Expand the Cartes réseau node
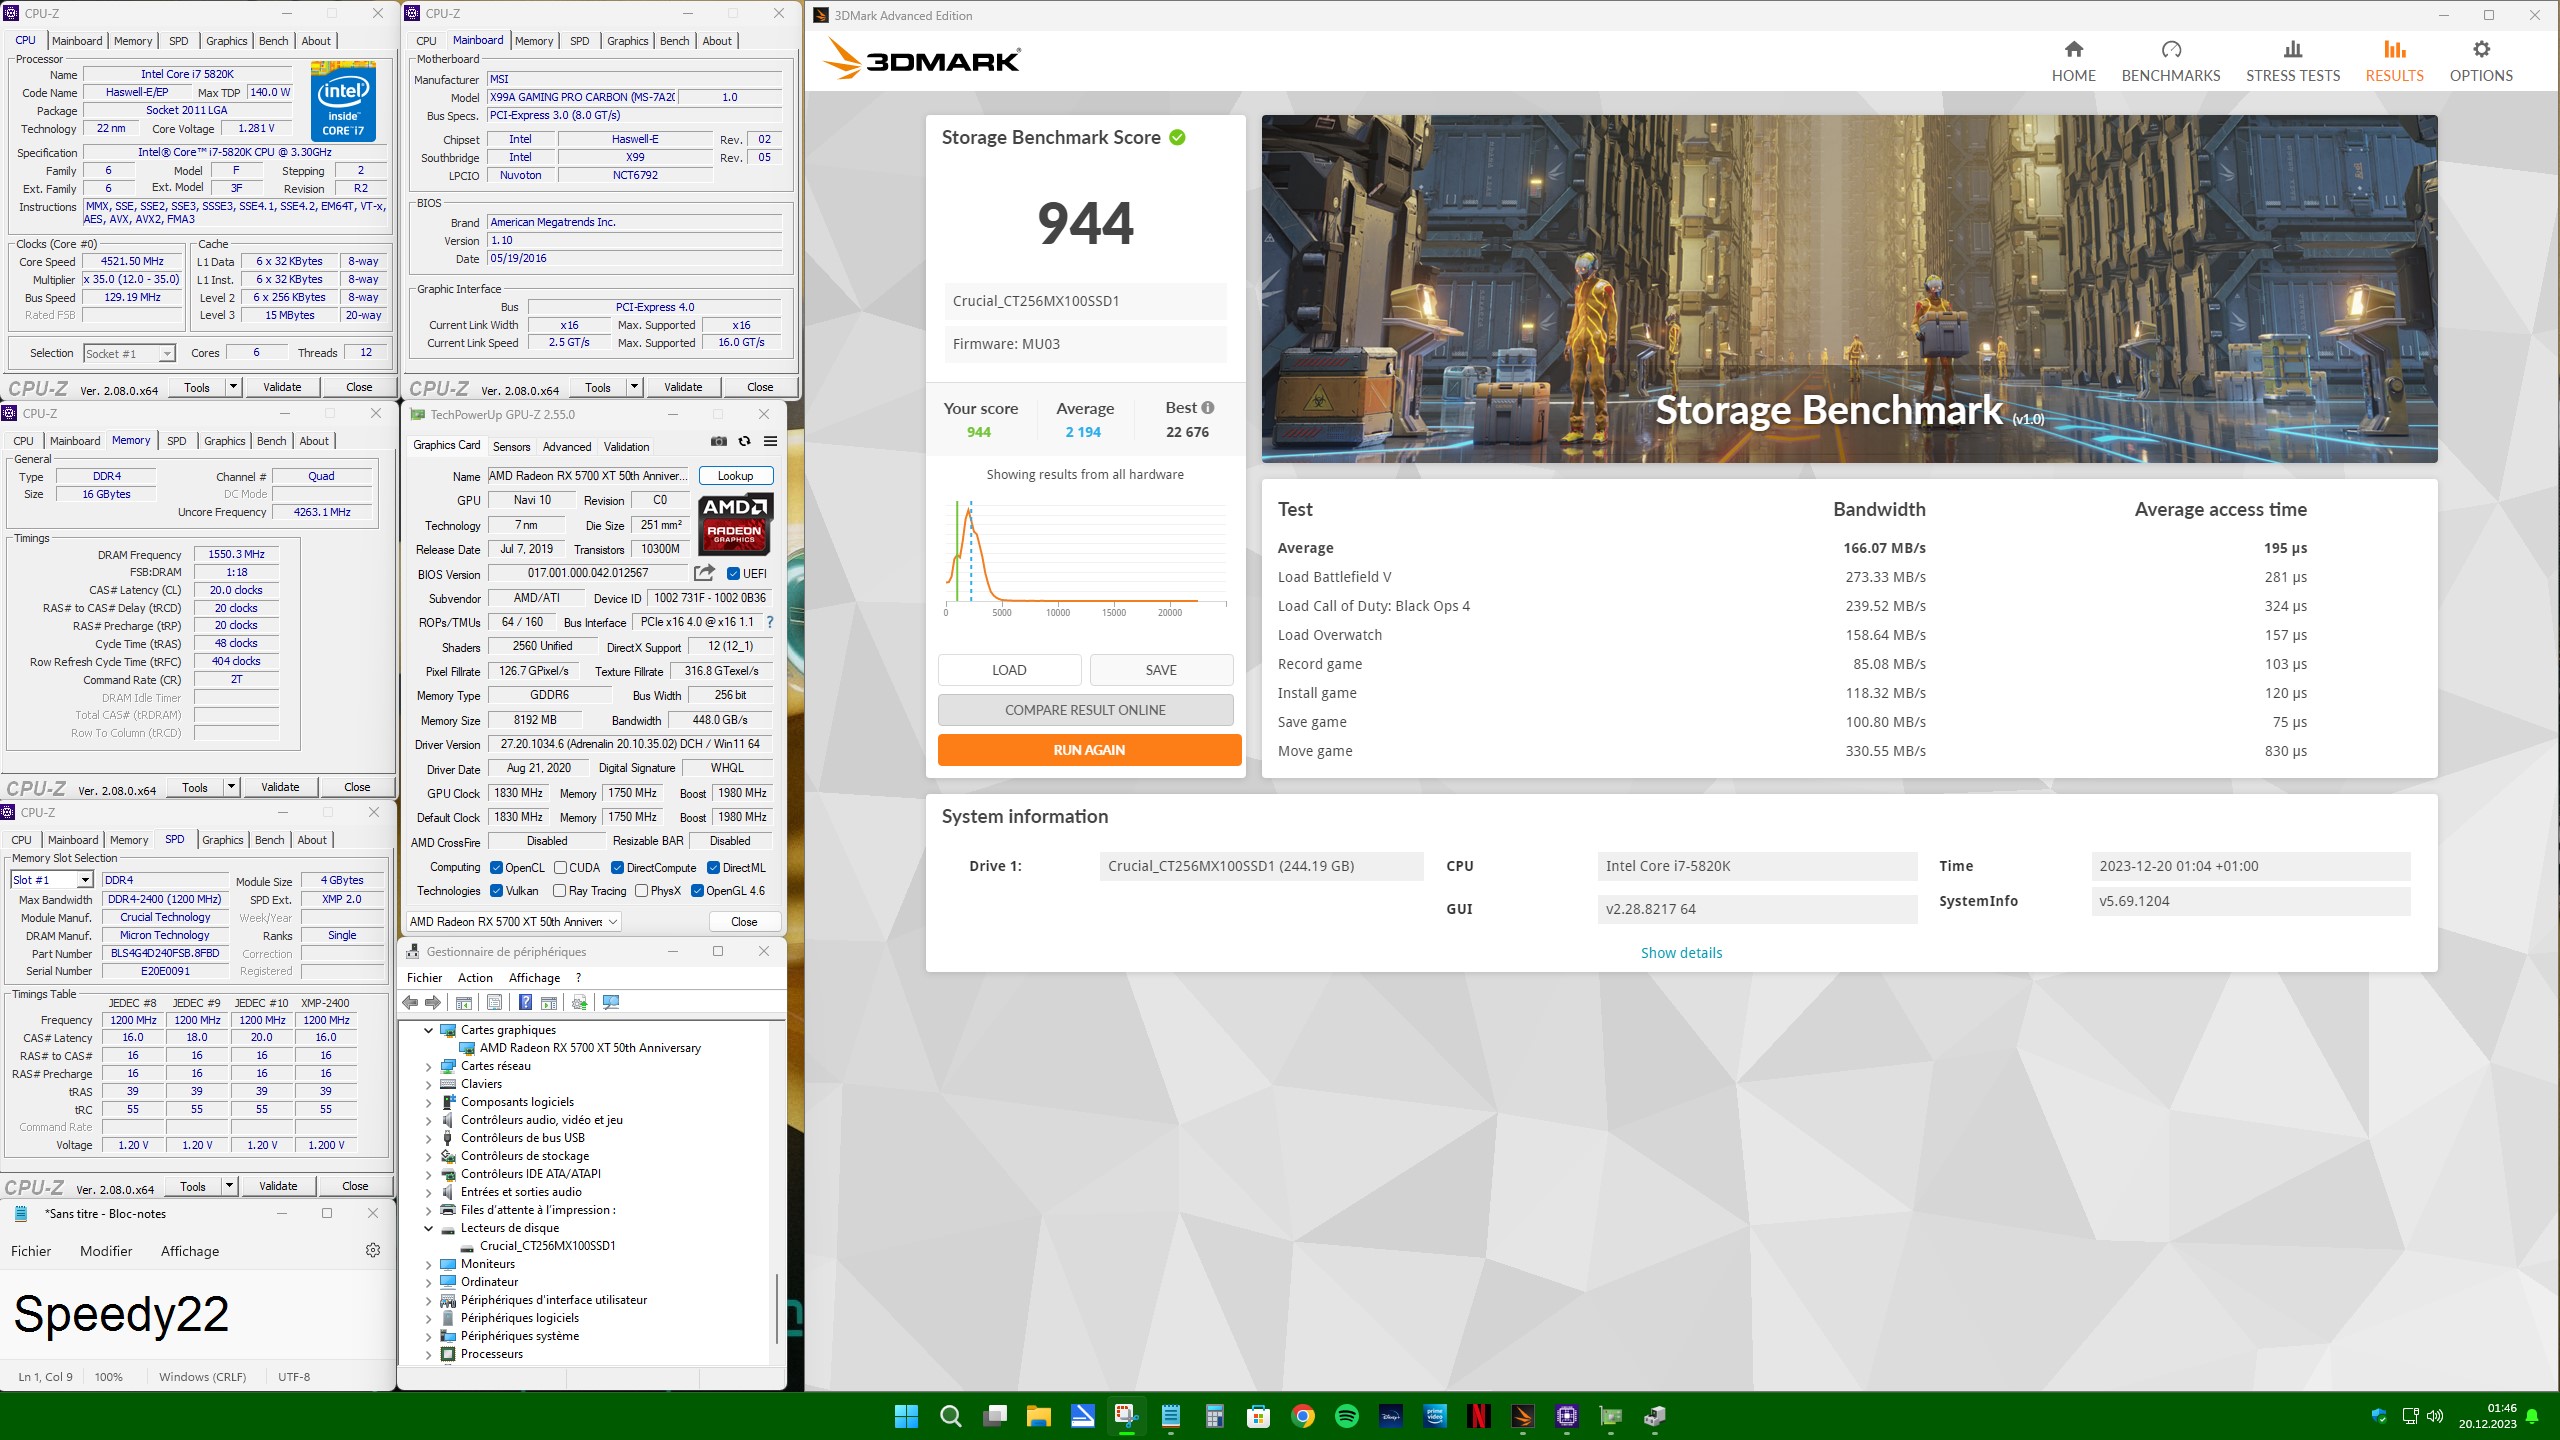2560x1440 pixels. (428, 1066)
